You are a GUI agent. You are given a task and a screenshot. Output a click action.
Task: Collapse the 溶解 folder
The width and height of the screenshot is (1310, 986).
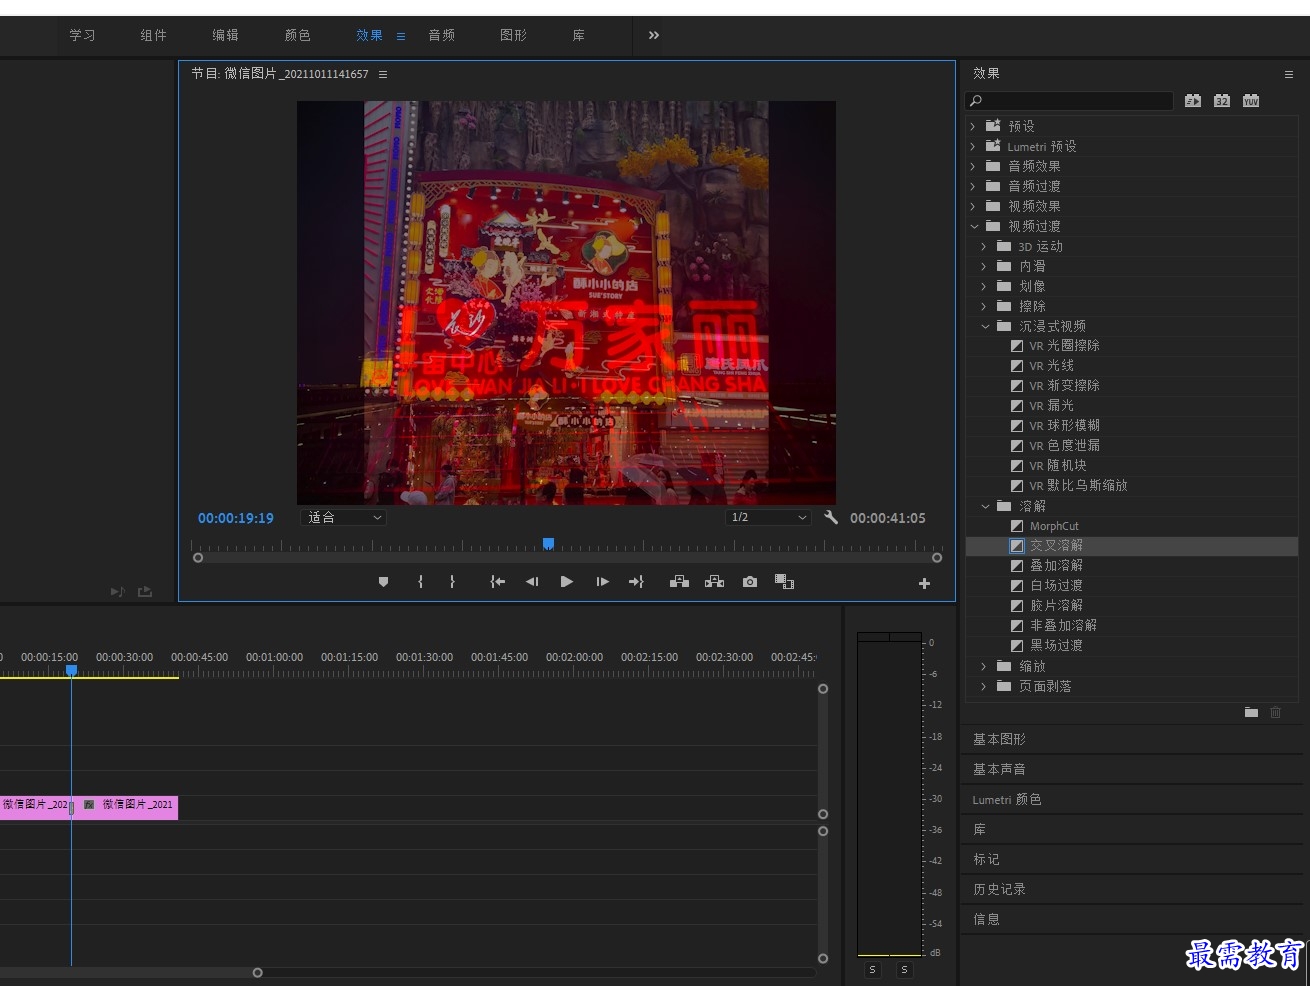(x=985, y=506)
